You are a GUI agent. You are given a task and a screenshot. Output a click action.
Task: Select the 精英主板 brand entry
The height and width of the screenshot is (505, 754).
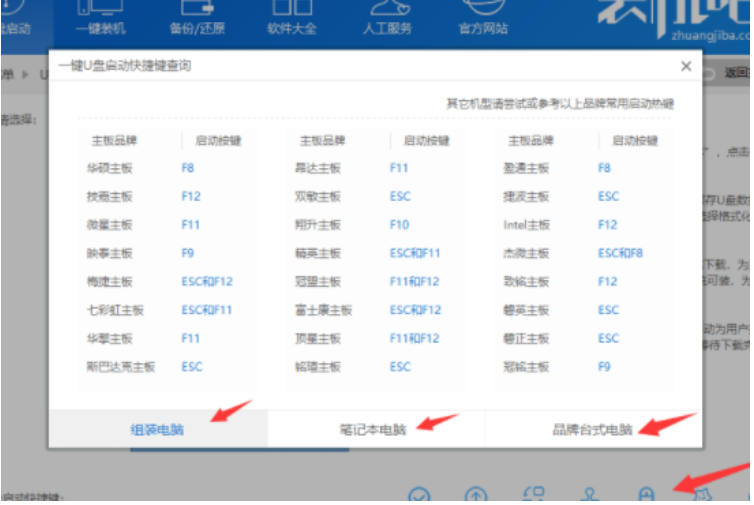pos(318,253)
